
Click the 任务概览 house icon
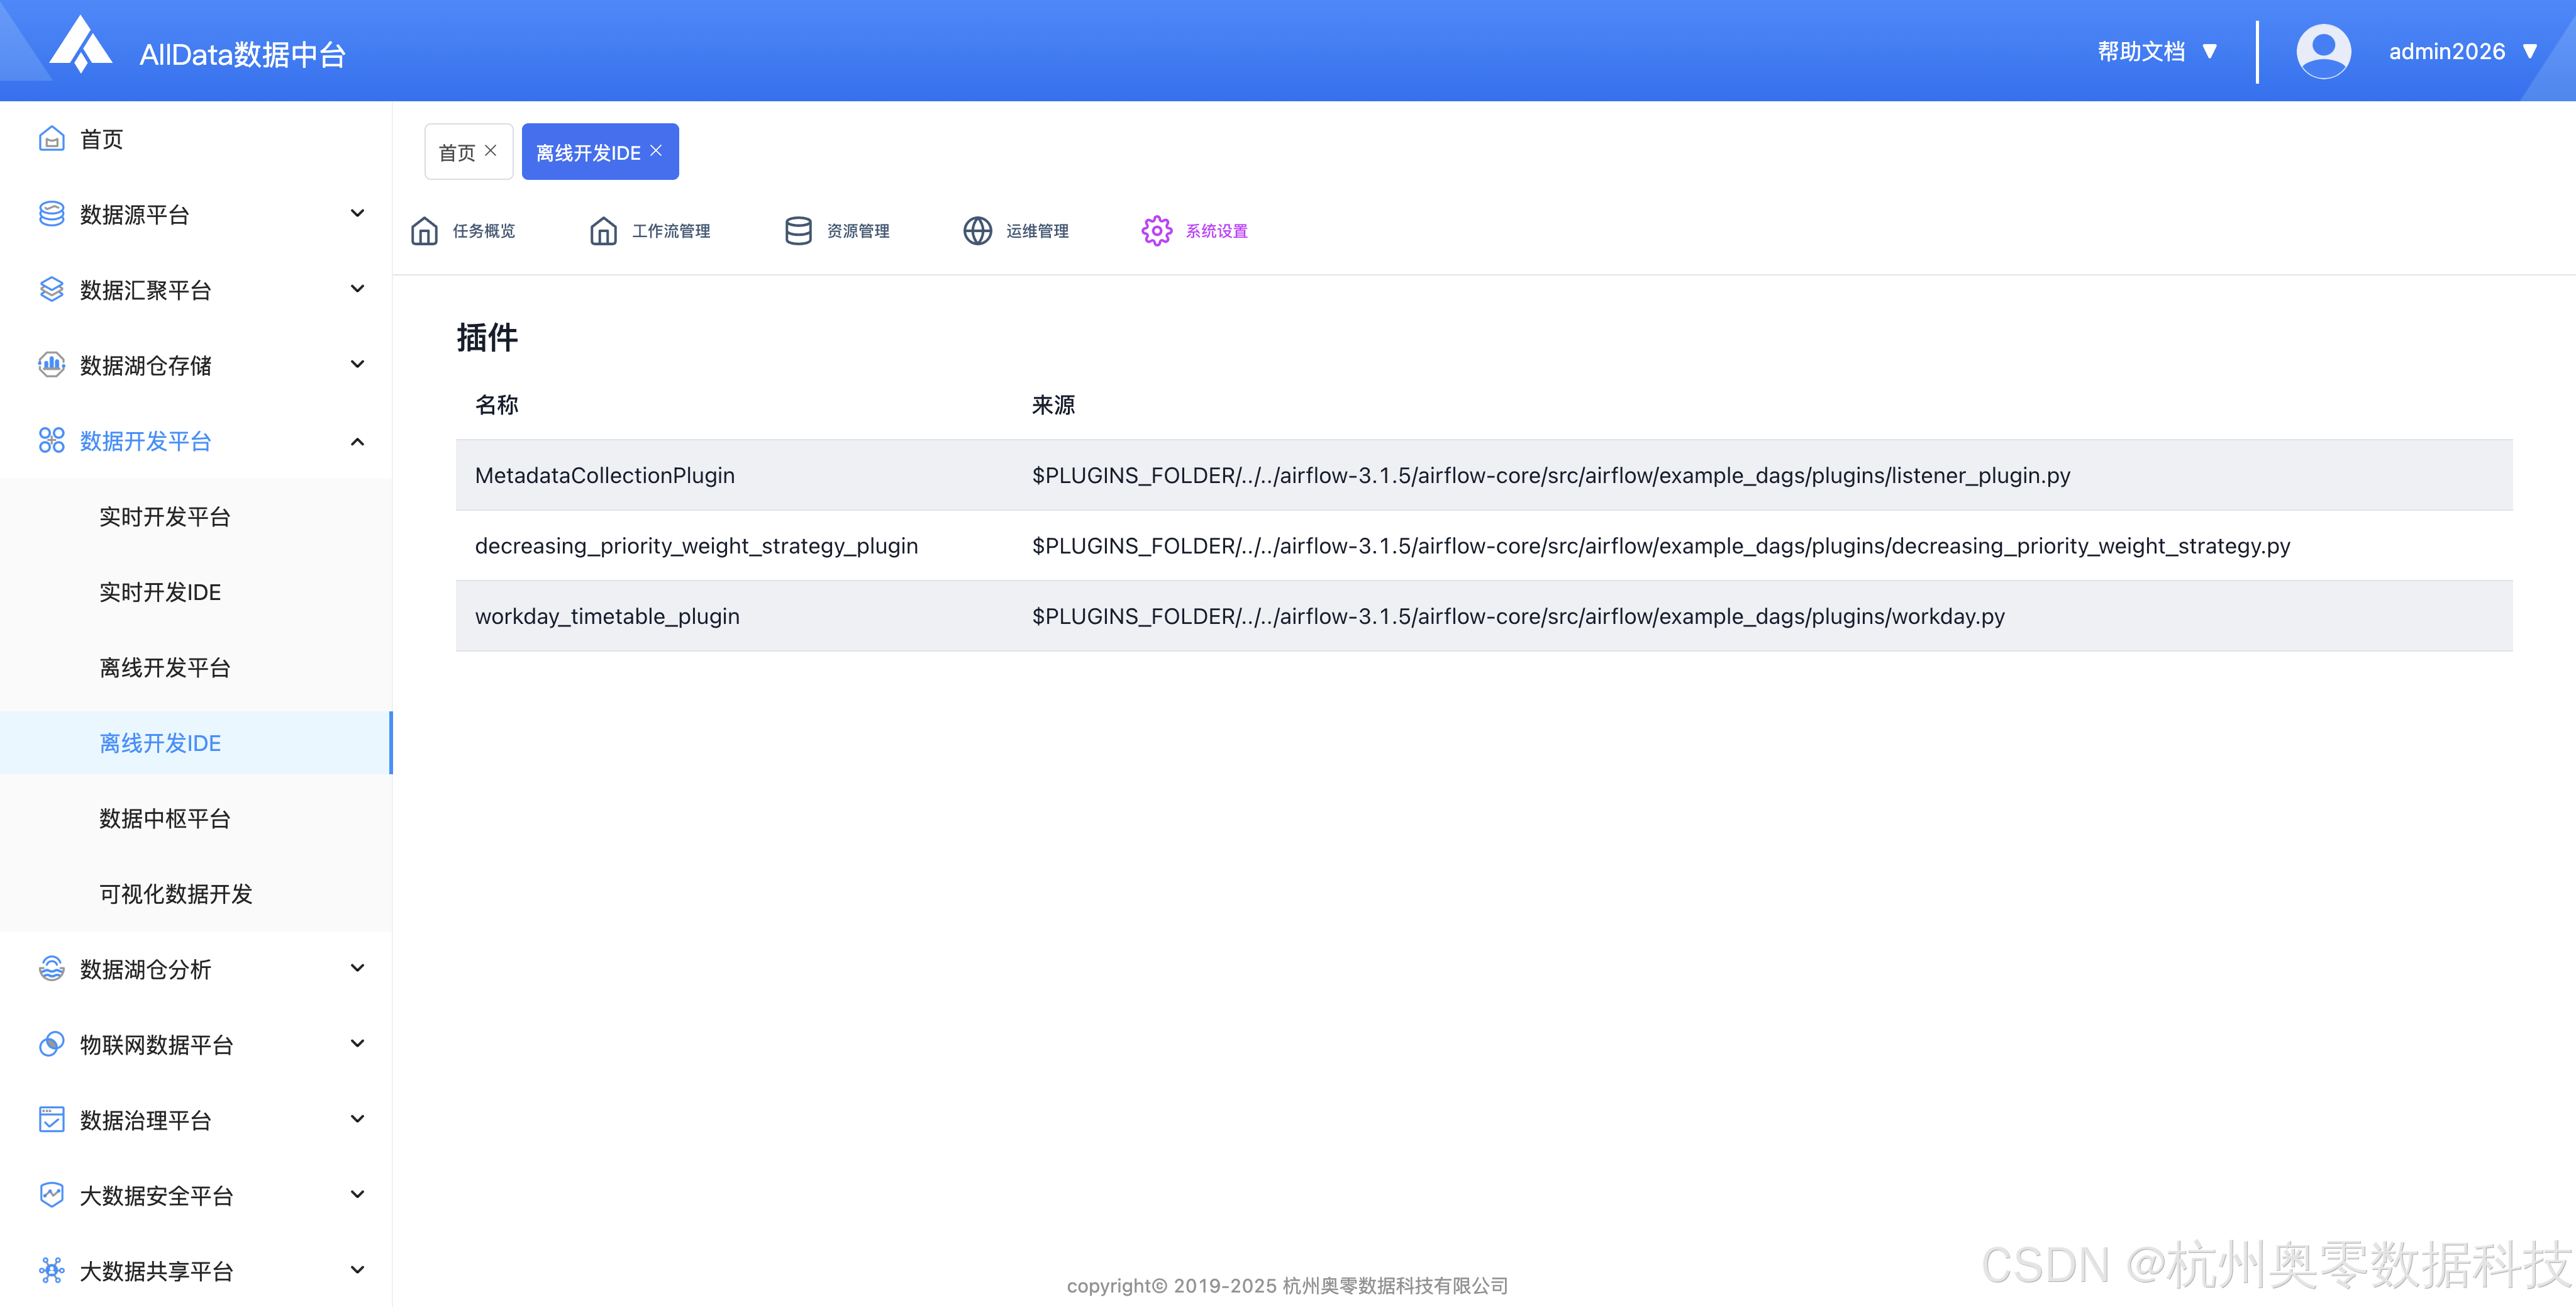tap(424, 231)
